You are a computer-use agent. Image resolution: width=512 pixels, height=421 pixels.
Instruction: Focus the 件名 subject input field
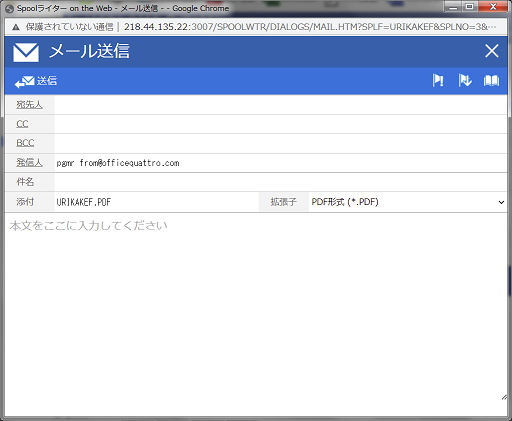click(281, 182)
